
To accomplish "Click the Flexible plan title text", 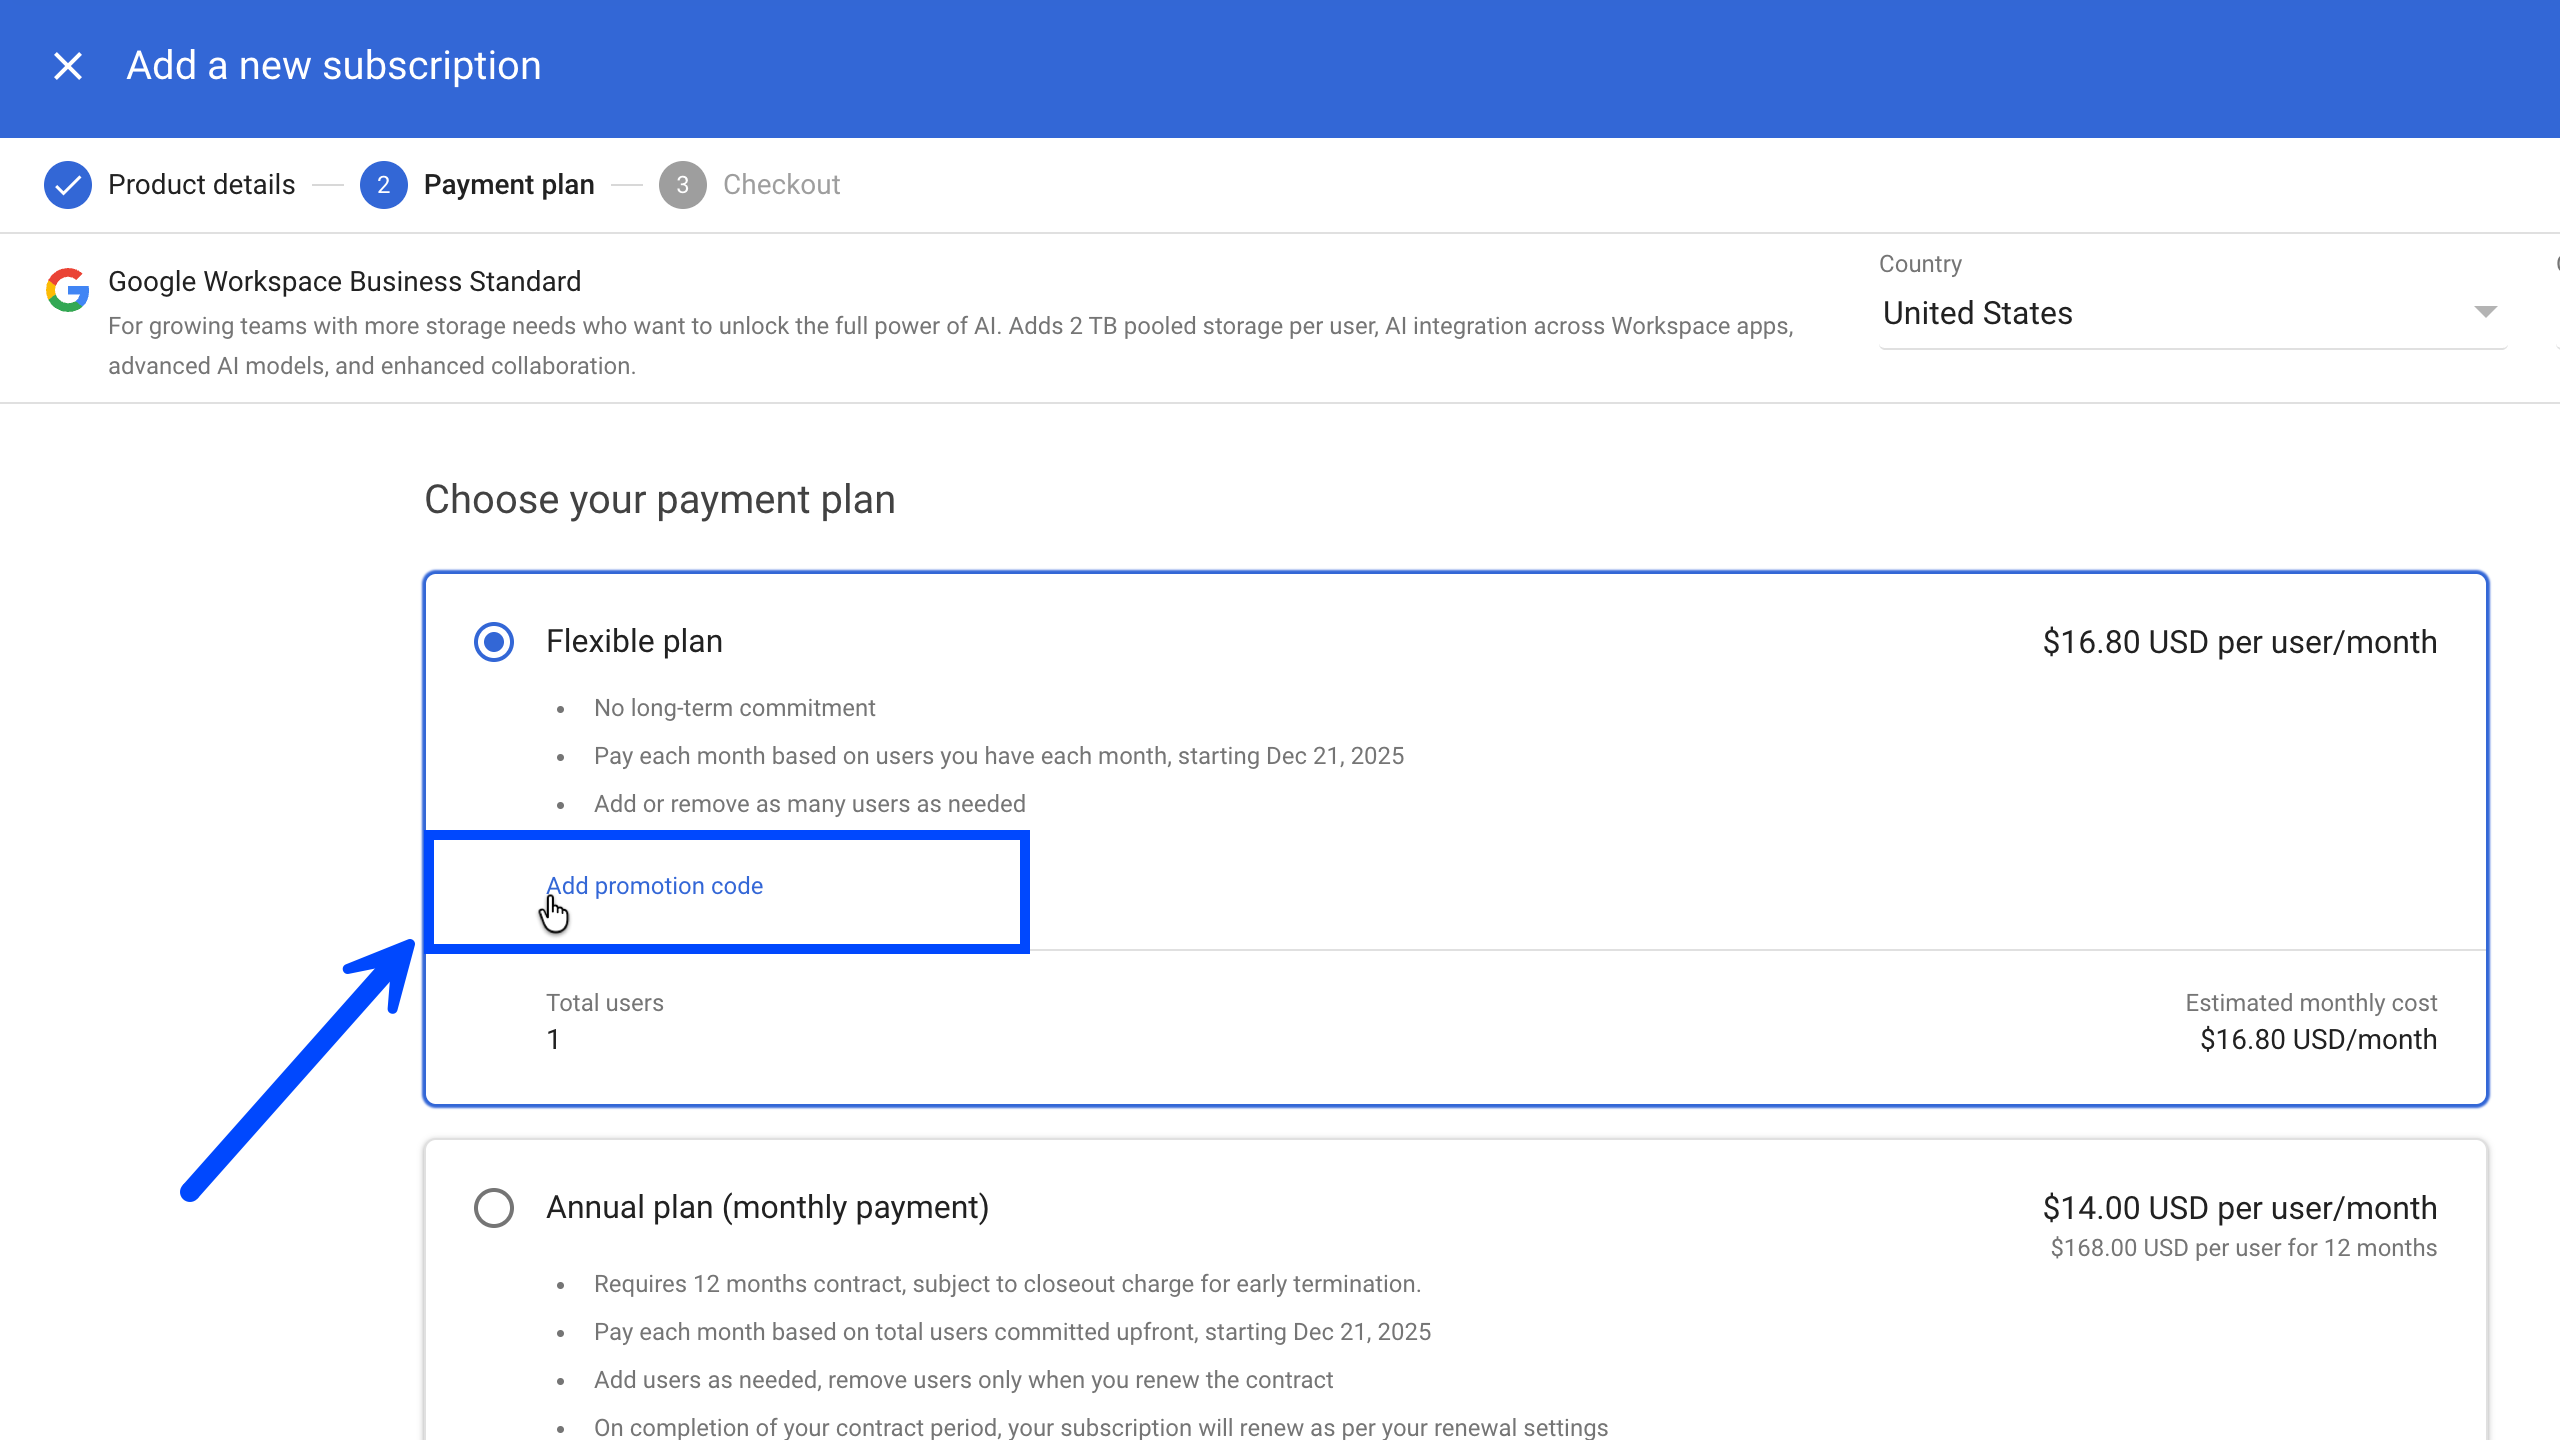I will 634,641.
